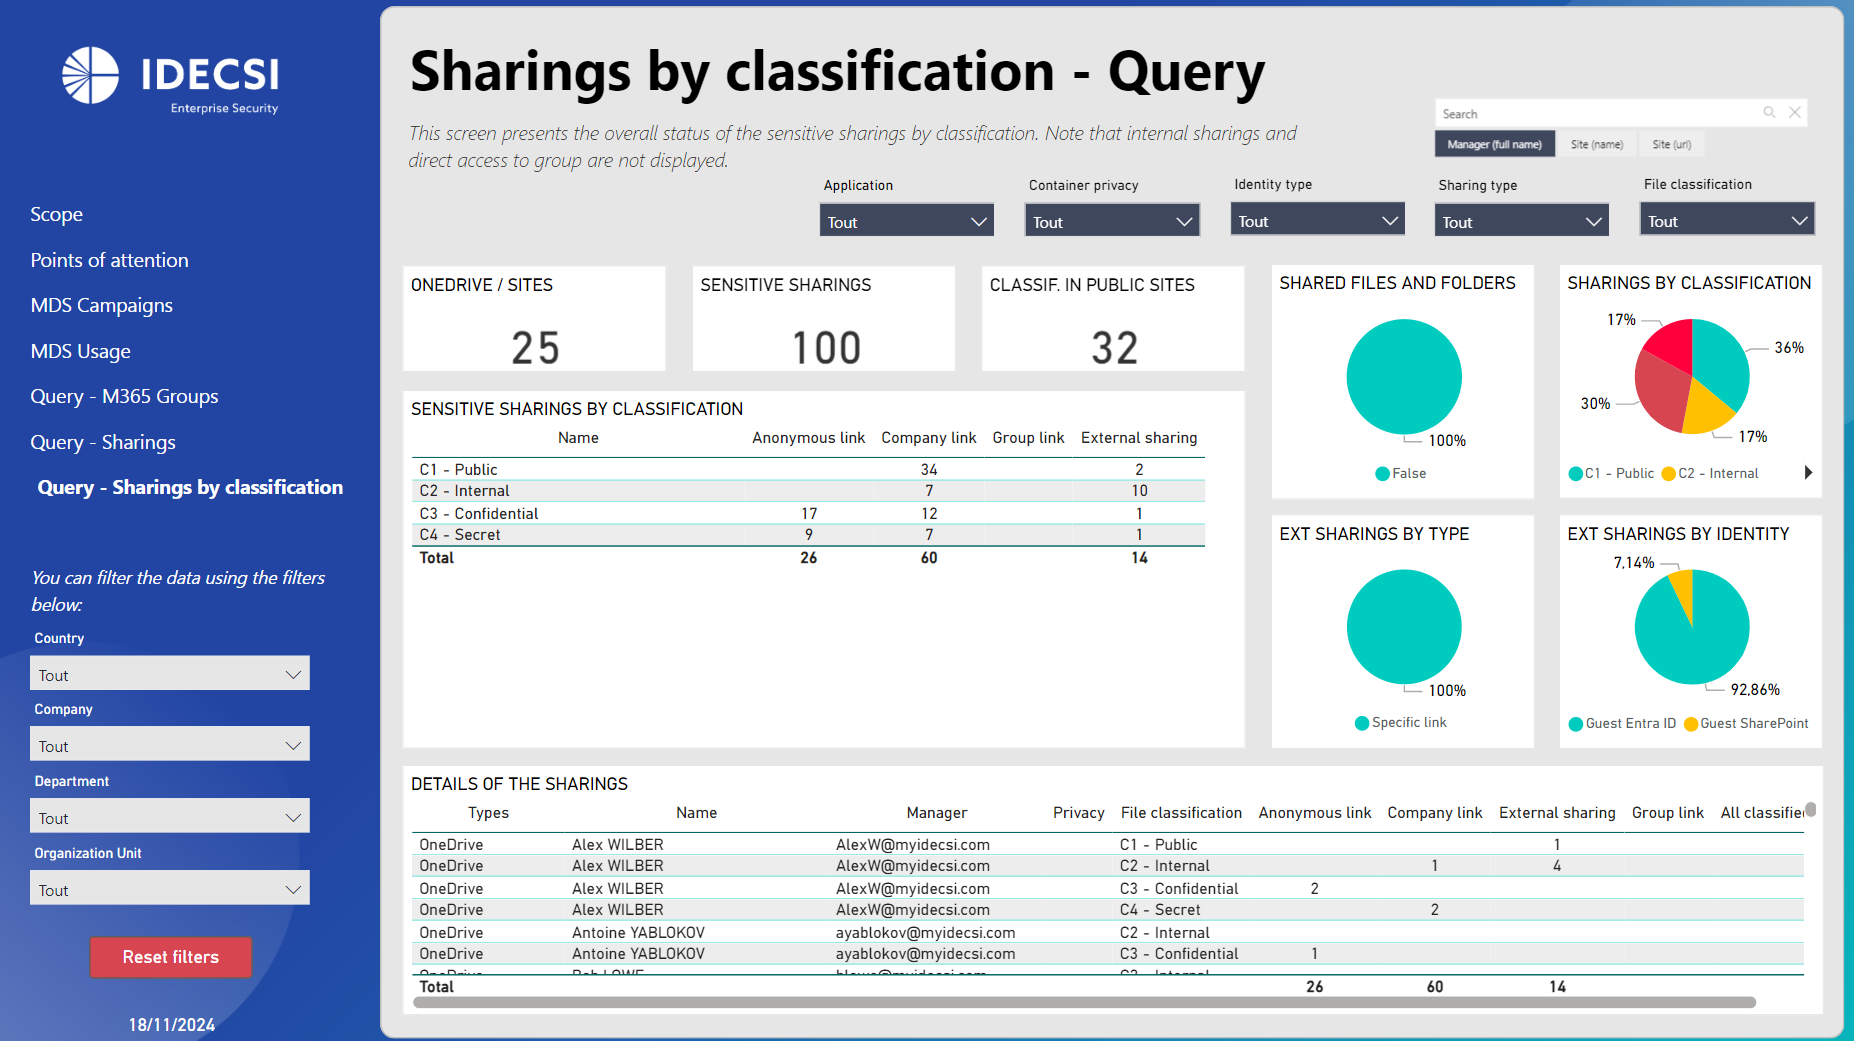Click the Ext Sharings by Type pie
The height and width of the screenshot is (1041, 1854).
tap(1404, 627)
